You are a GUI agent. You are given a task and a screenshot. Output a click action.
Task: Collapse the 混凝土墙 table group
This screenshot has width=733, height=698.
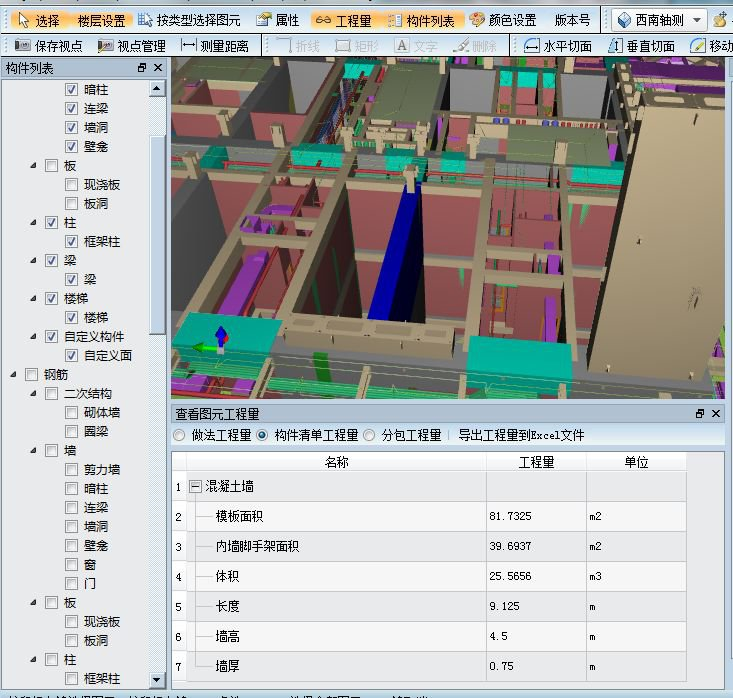pos(195,487)
